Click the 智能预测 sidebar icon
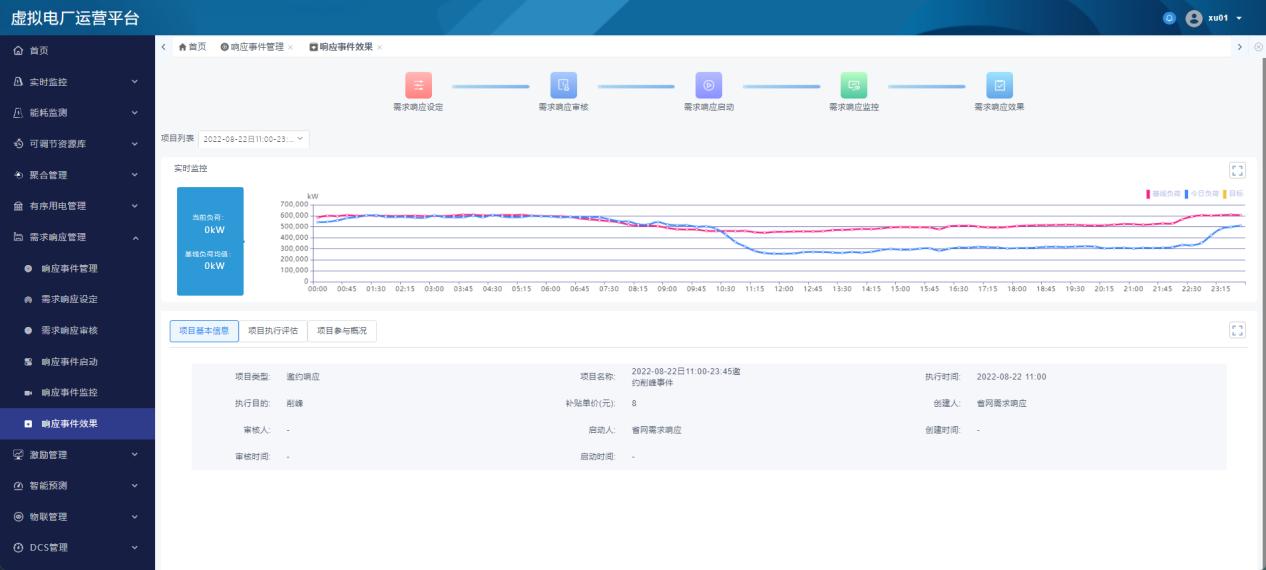 pyautogui.click(x=17, y=486)
